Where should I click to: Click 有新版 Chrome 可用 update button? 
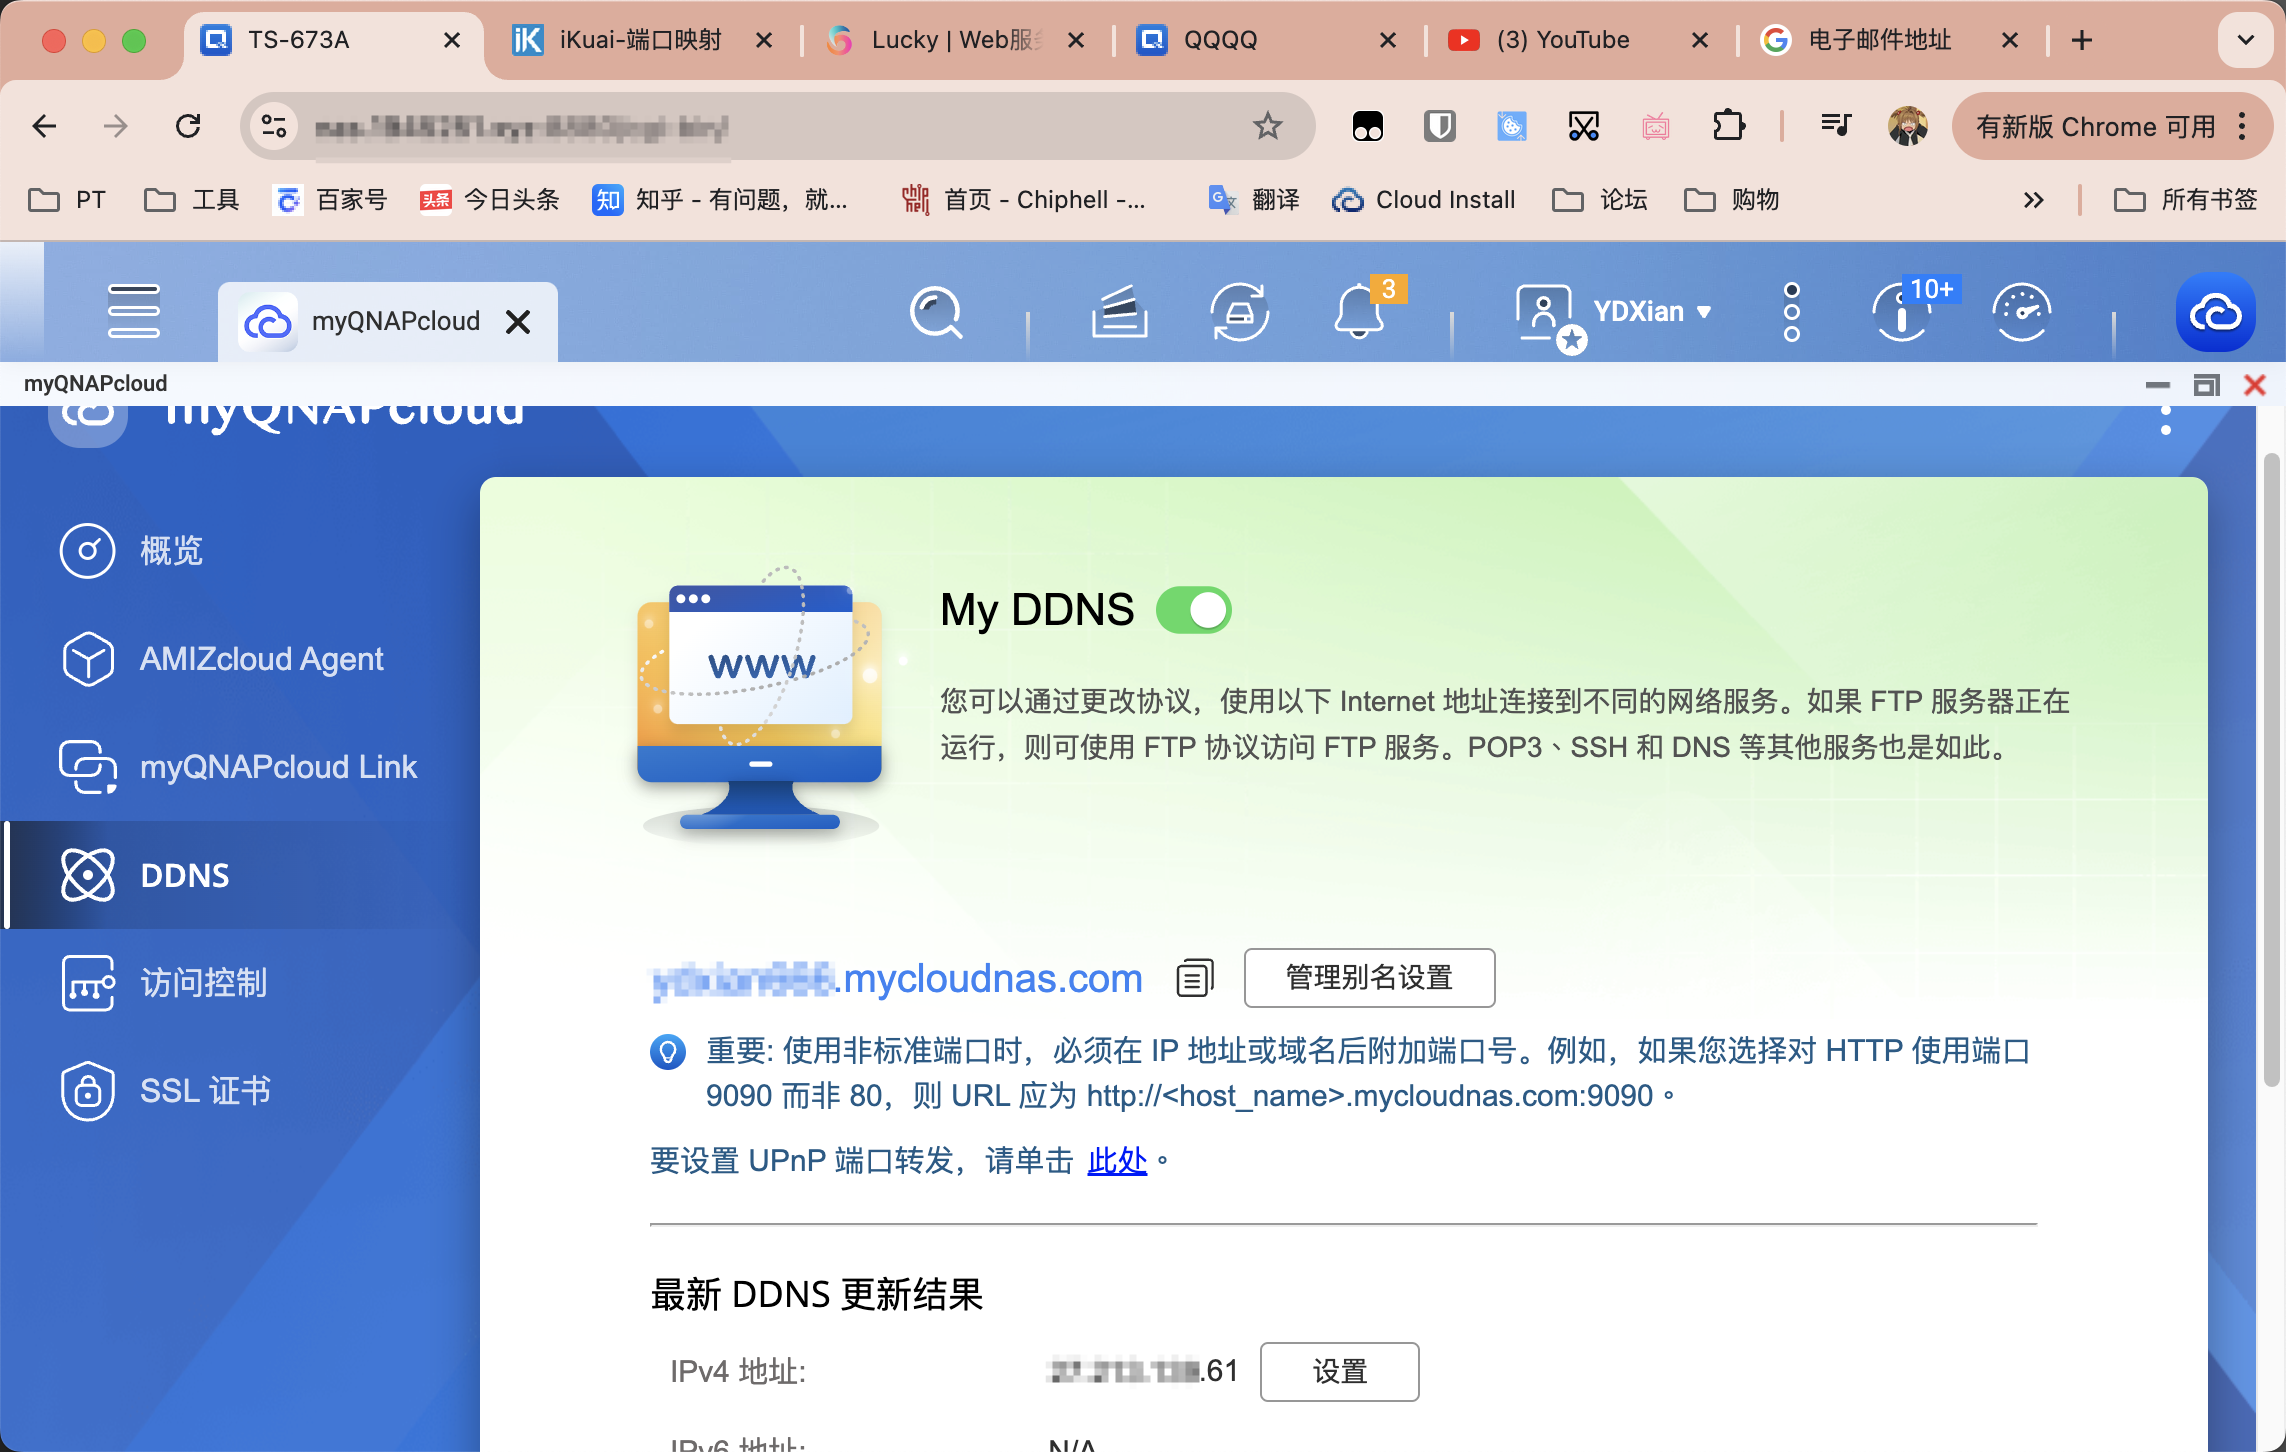point(2112,126)
